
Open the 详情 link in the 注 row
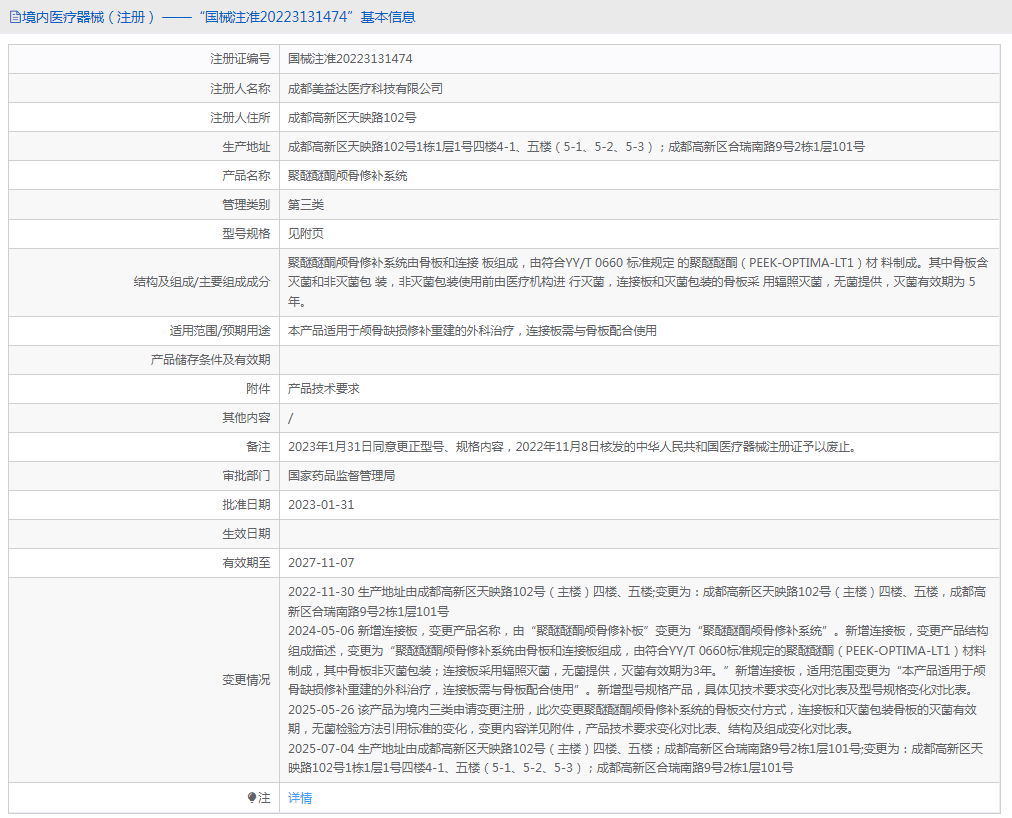pyautogui.click(x=299, y=798)
